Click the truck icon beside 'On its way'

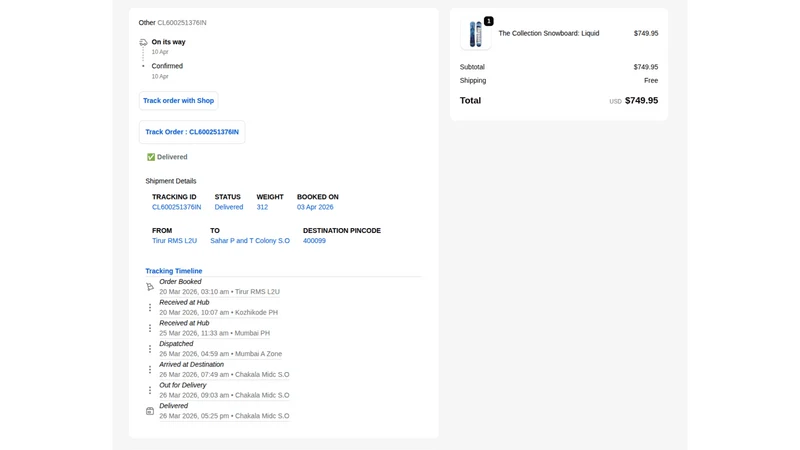(x=143, y=42)
